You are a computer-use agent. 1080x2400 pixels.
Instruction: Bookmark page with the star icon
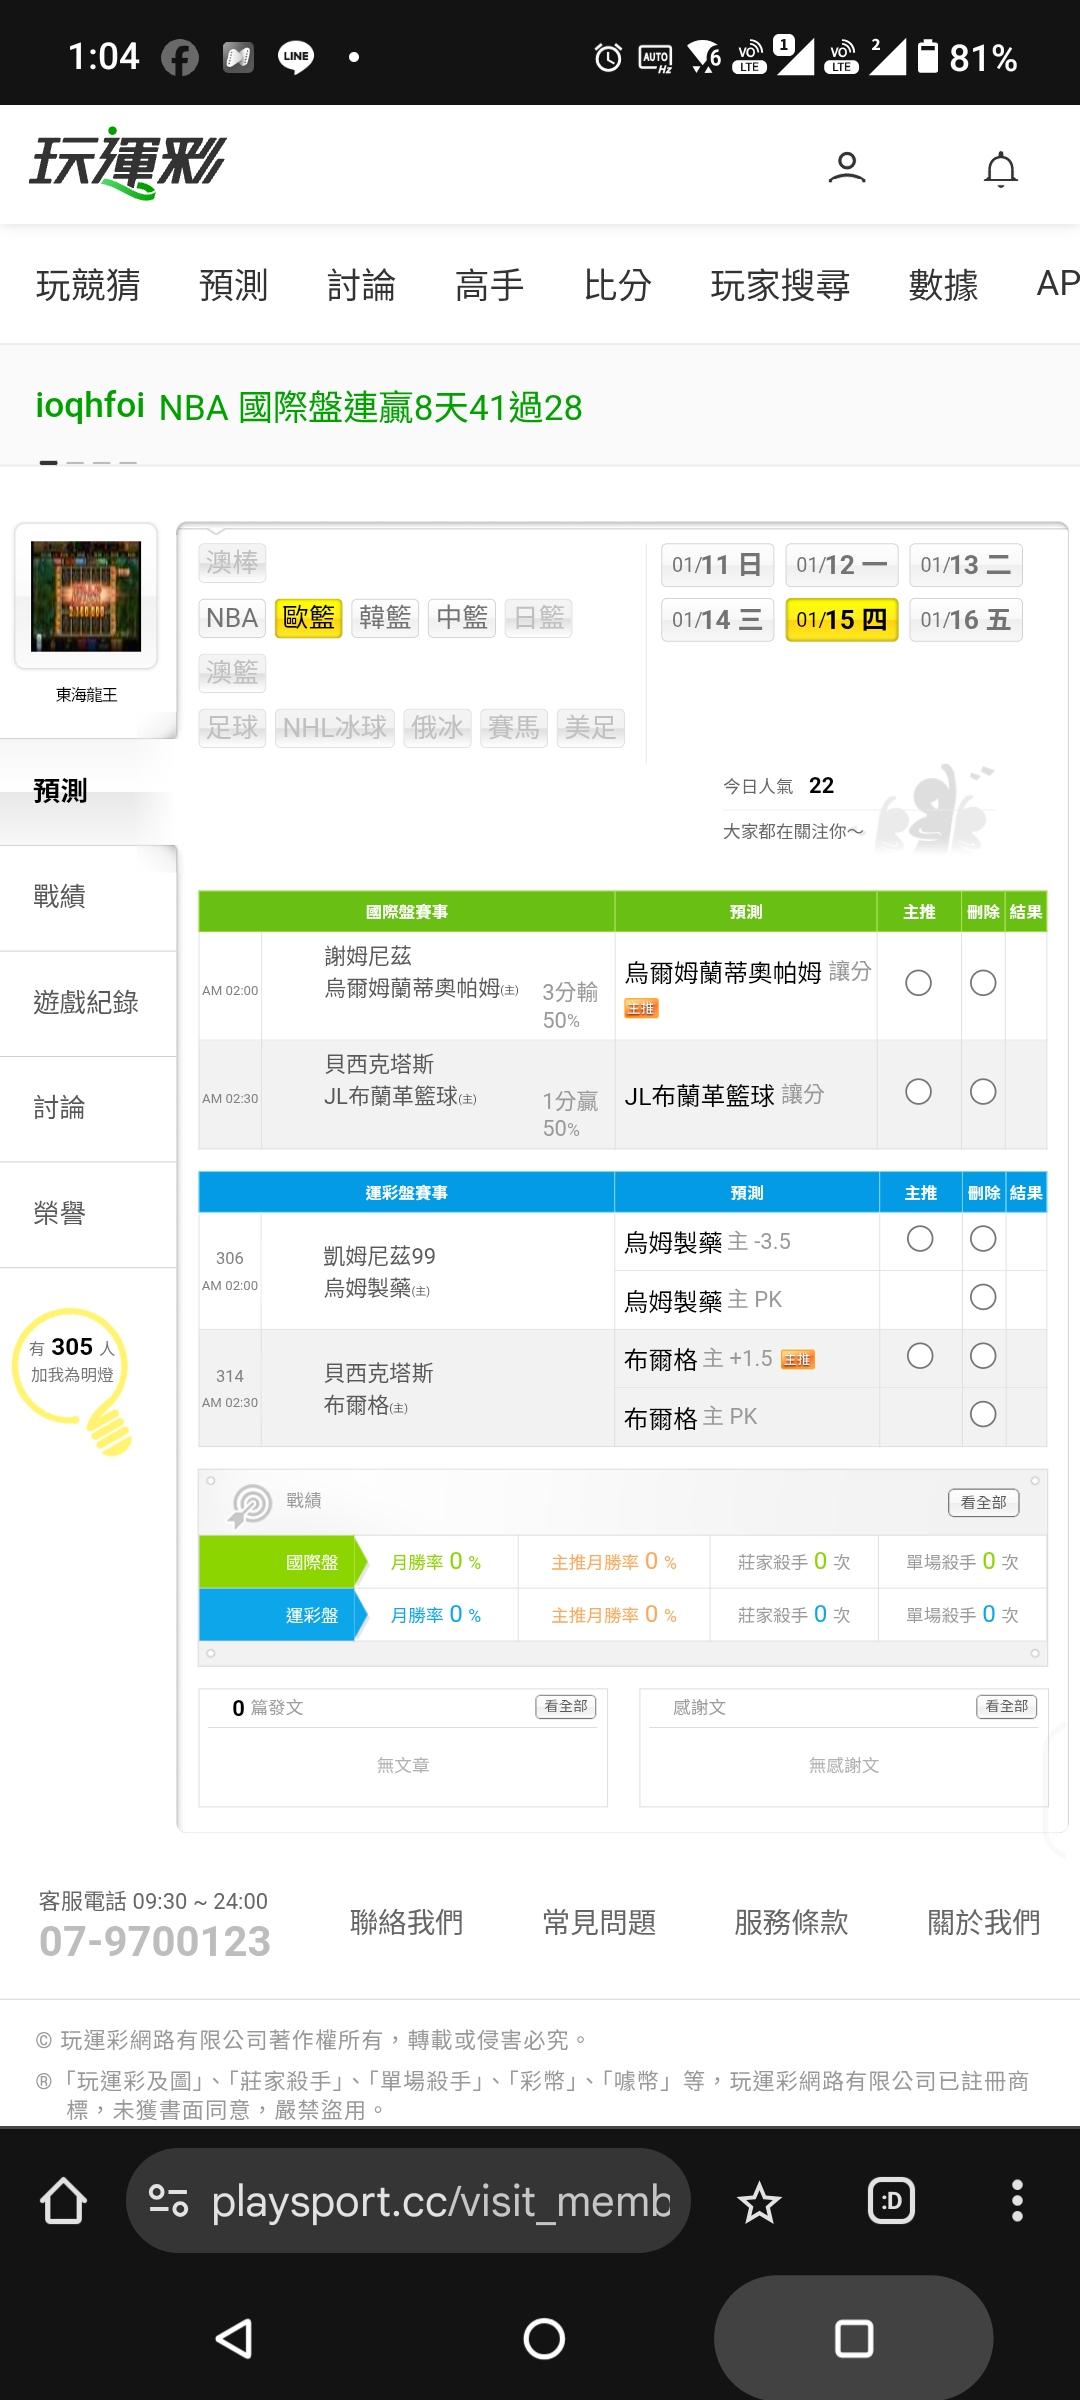(x=759, y=2203)
